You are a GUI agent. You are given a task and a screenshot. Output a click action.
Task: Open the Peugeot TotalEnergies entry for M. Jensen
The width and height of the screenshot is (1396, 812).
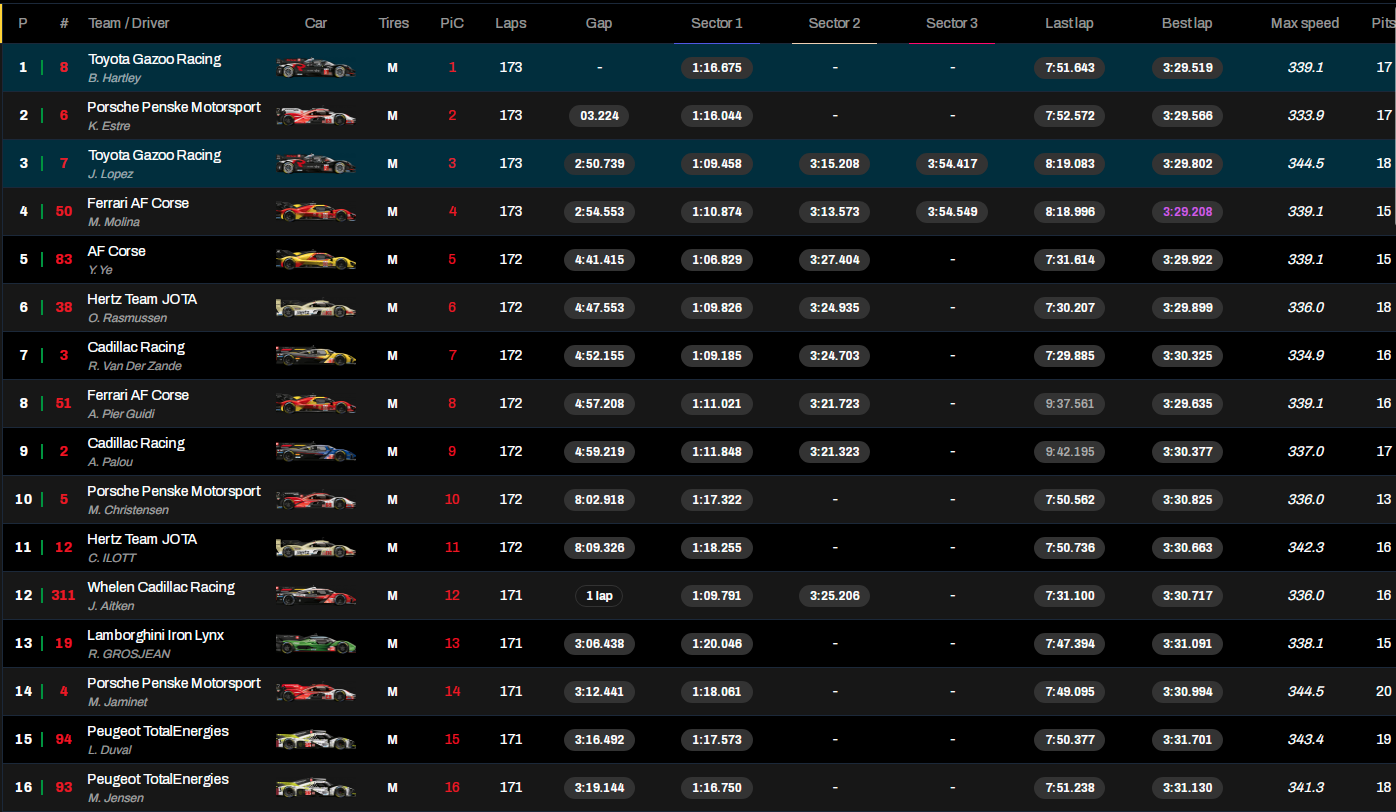click(x=158, y=779)
